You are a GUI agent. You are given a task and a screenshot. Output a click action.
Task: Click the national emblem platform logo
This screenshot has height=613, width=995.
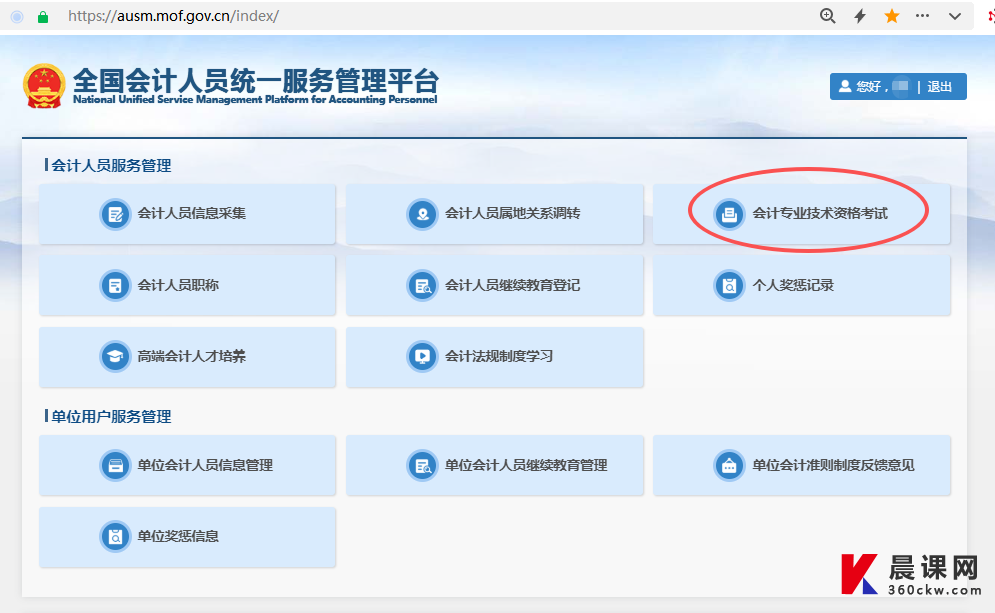pyautogui.click(x=44, y=86)
